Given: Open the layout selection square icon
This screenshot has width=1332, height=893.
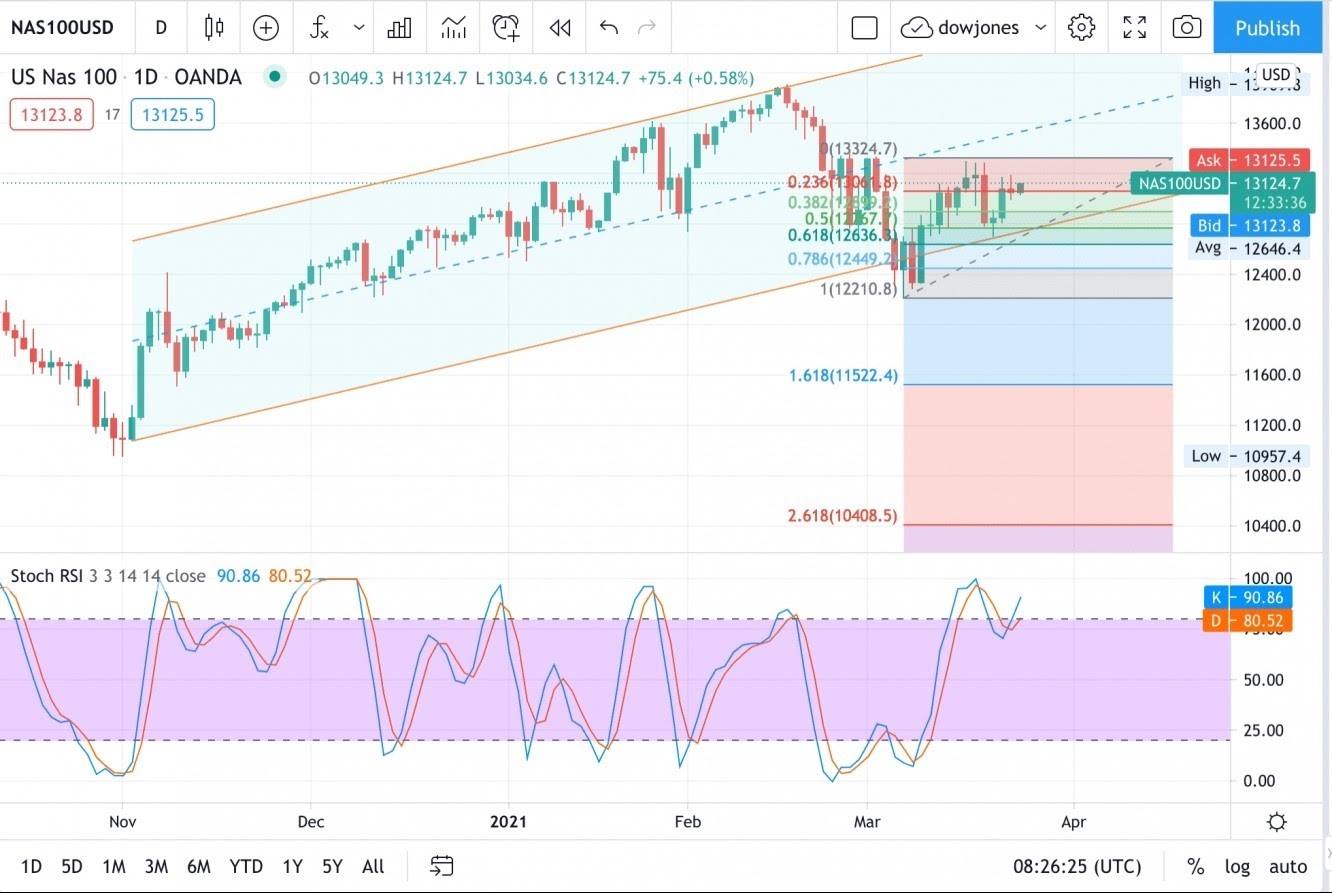Looking at the screenshot, I should point(864,27).
